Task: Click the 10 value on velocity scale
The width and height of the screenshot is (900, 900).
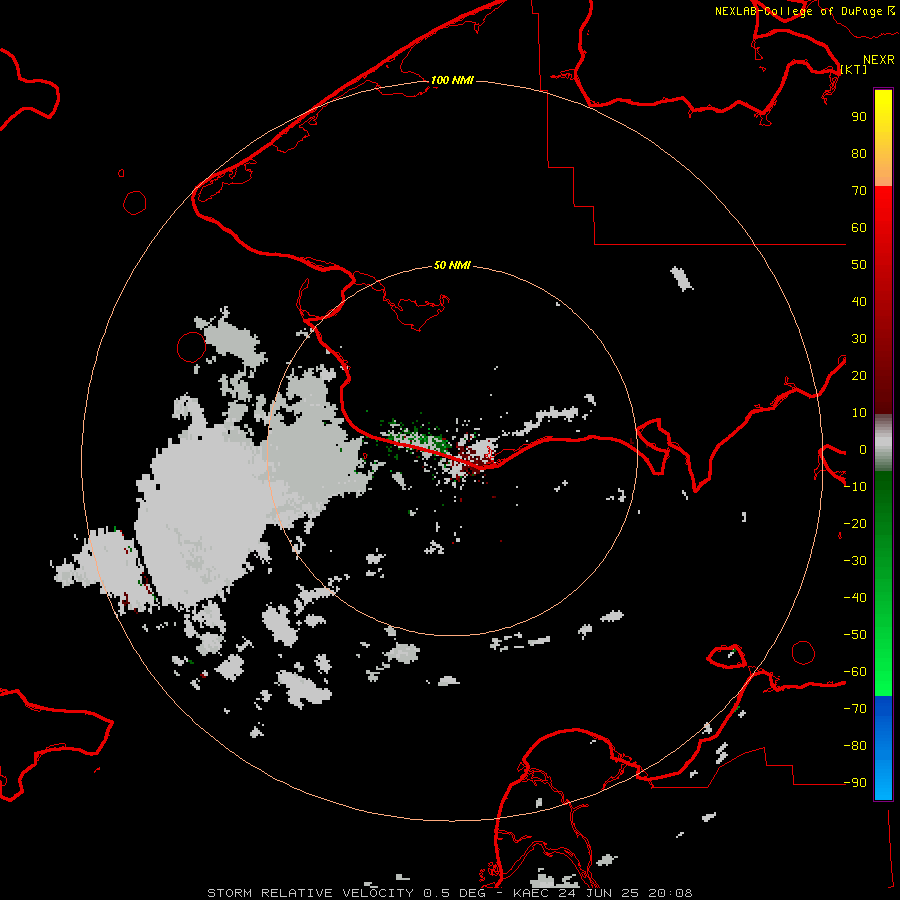Action: [x=859, y=413]
